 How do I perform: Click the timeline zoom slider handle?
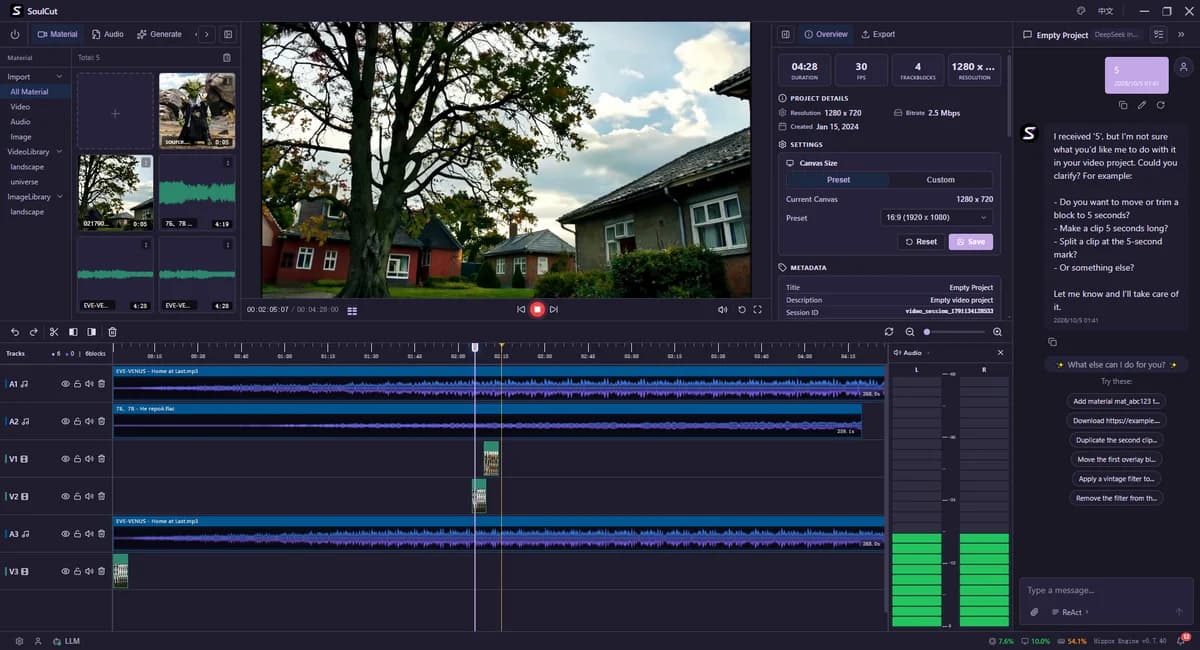927,332
